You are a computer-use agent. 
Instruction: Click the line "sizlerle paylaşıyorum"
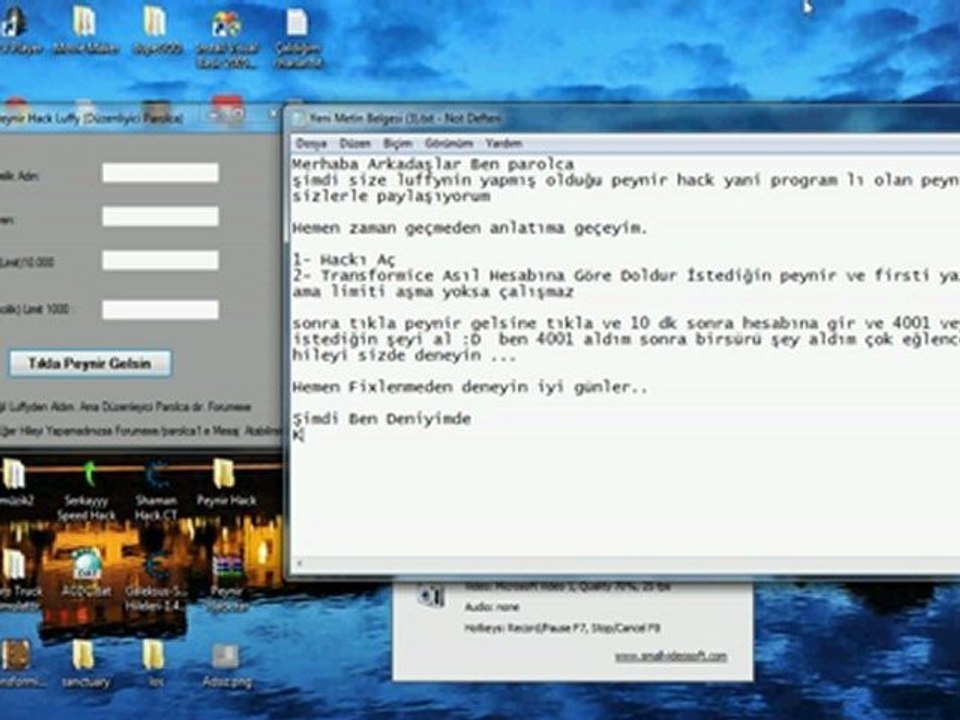tap(391, 196)
